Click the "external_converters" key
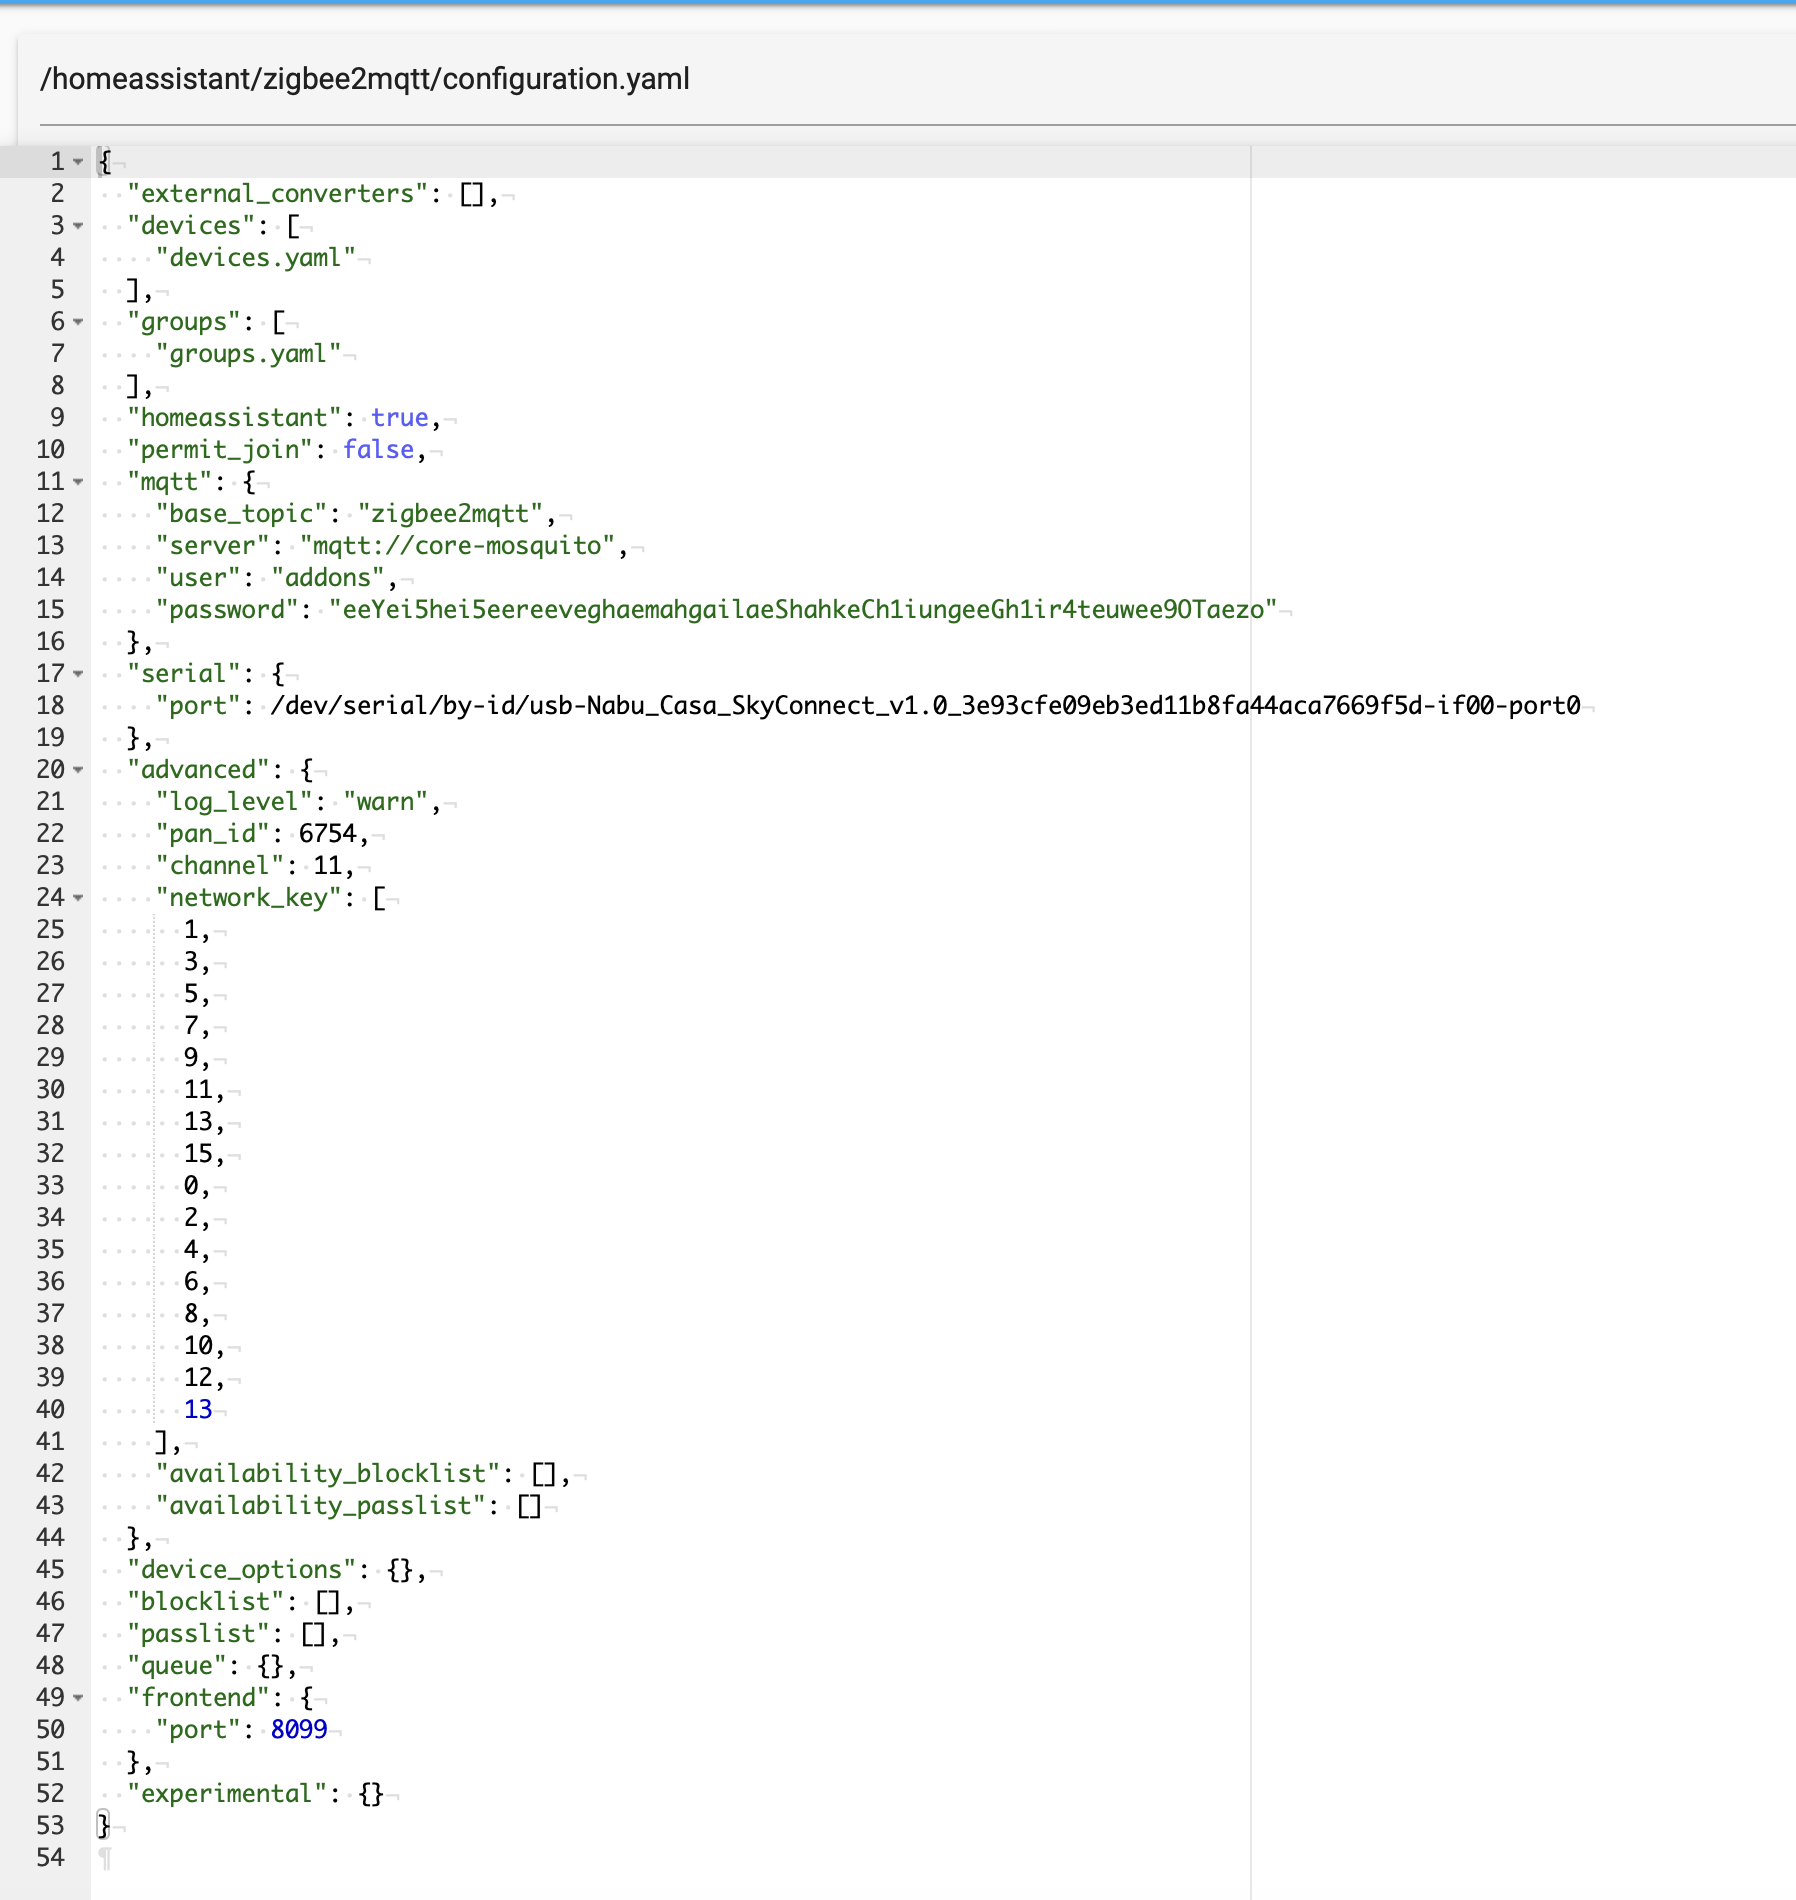The image size is (1796, 1900). 278,194
